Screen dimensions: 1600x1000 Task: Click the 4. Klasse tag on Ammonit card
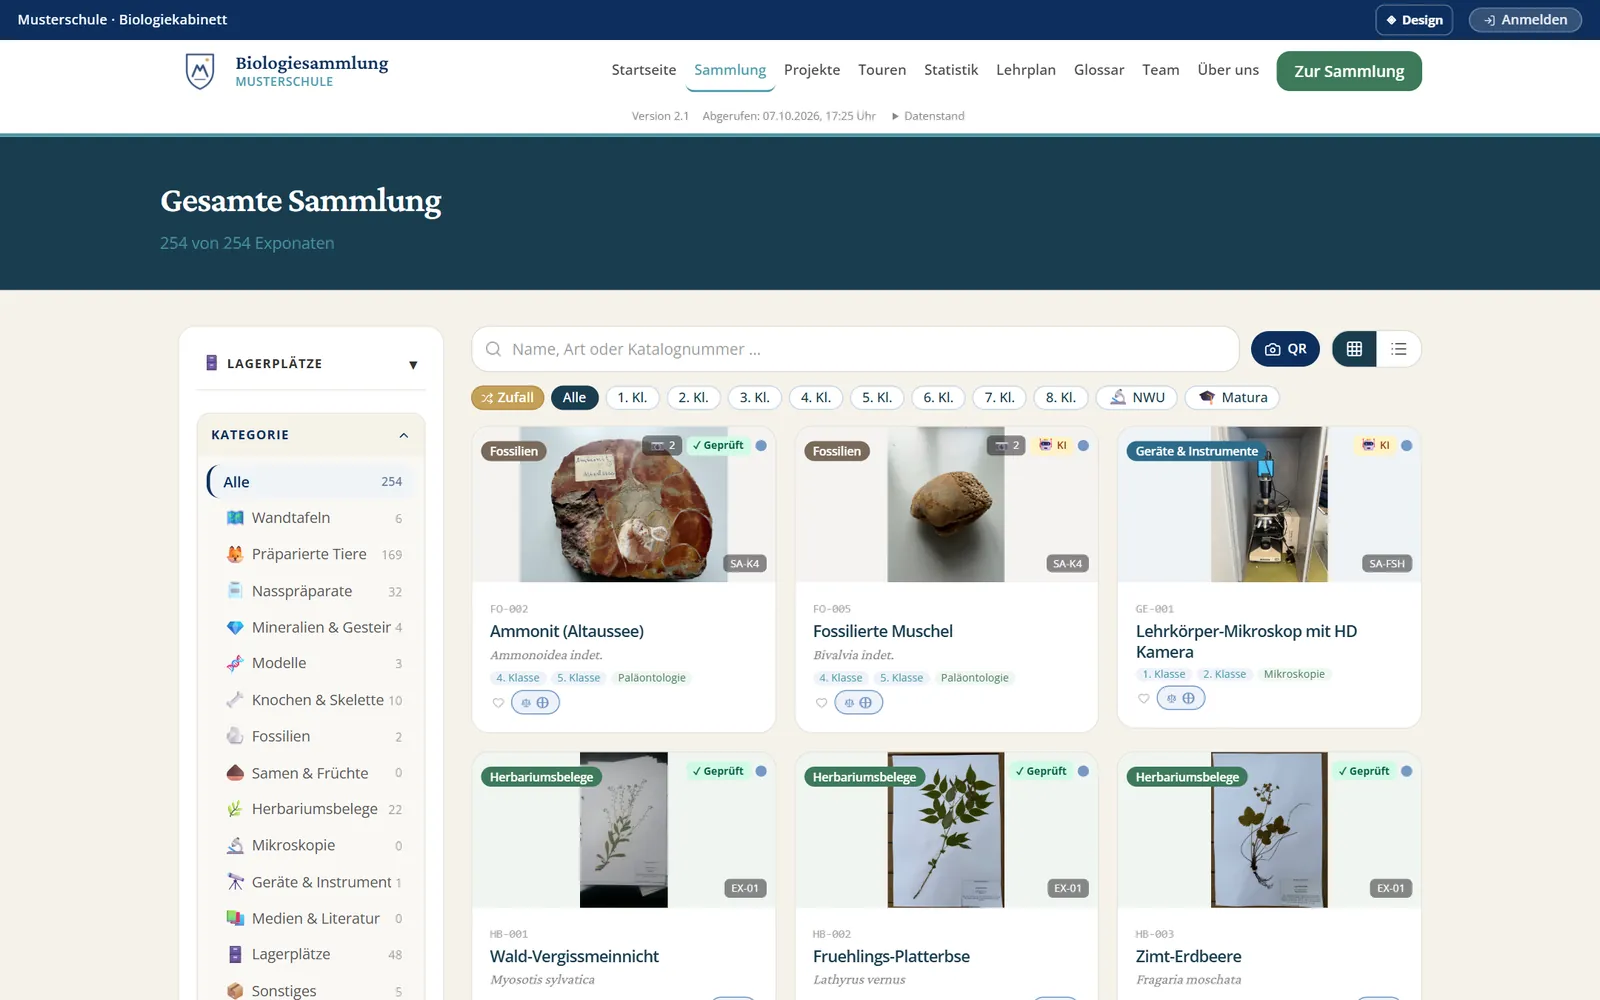pos(517,678)
